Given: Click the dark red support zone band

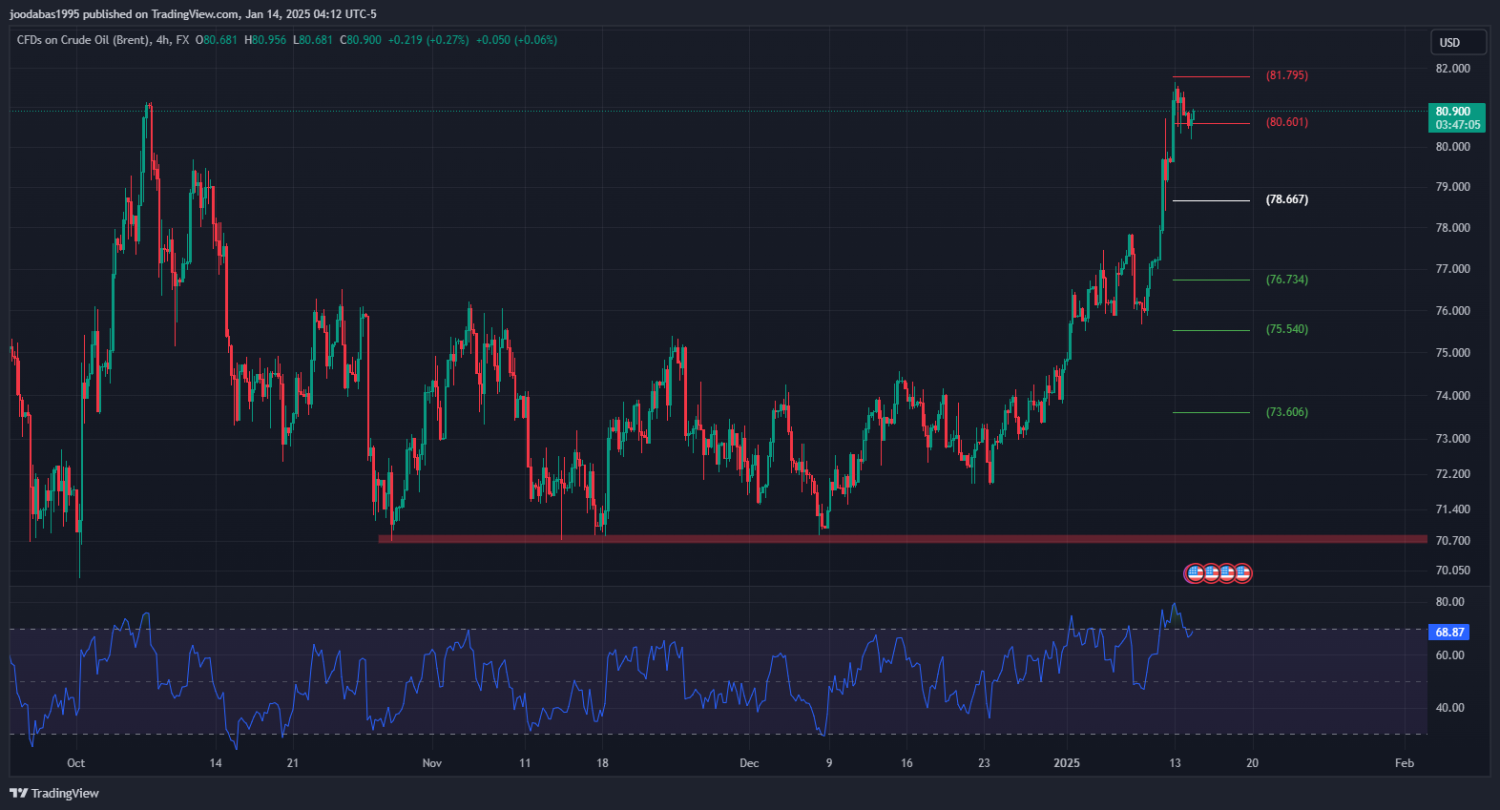Looking at the screenshot, I should (900, 539).
